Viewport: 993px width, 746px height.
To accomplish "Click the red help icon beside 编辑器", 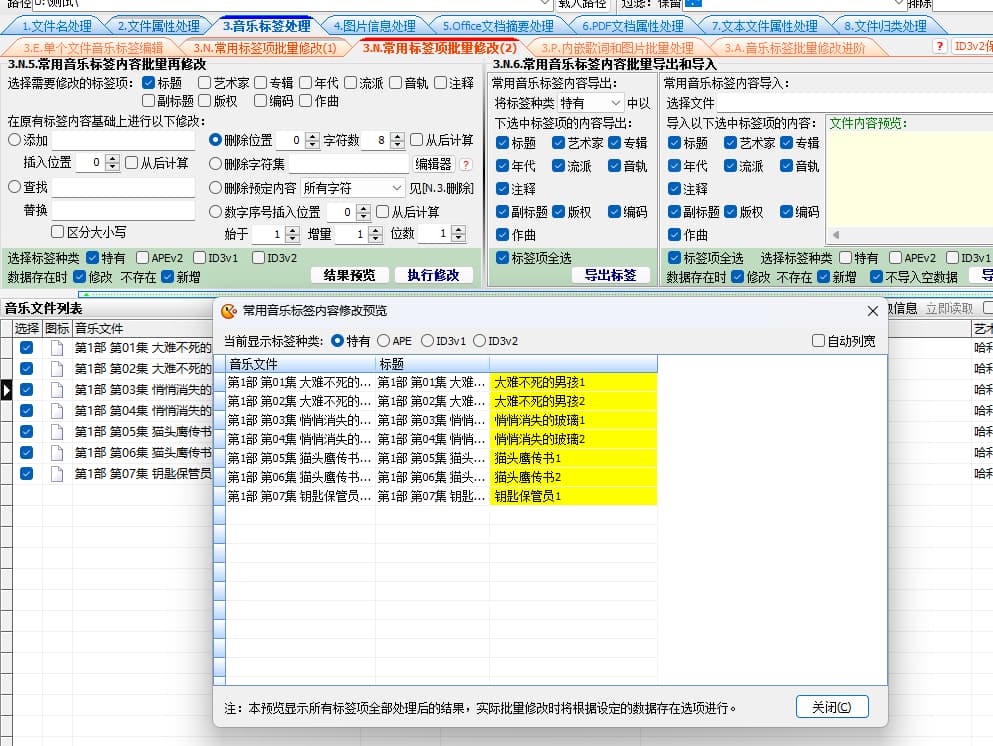I will [x=465, y=164].
